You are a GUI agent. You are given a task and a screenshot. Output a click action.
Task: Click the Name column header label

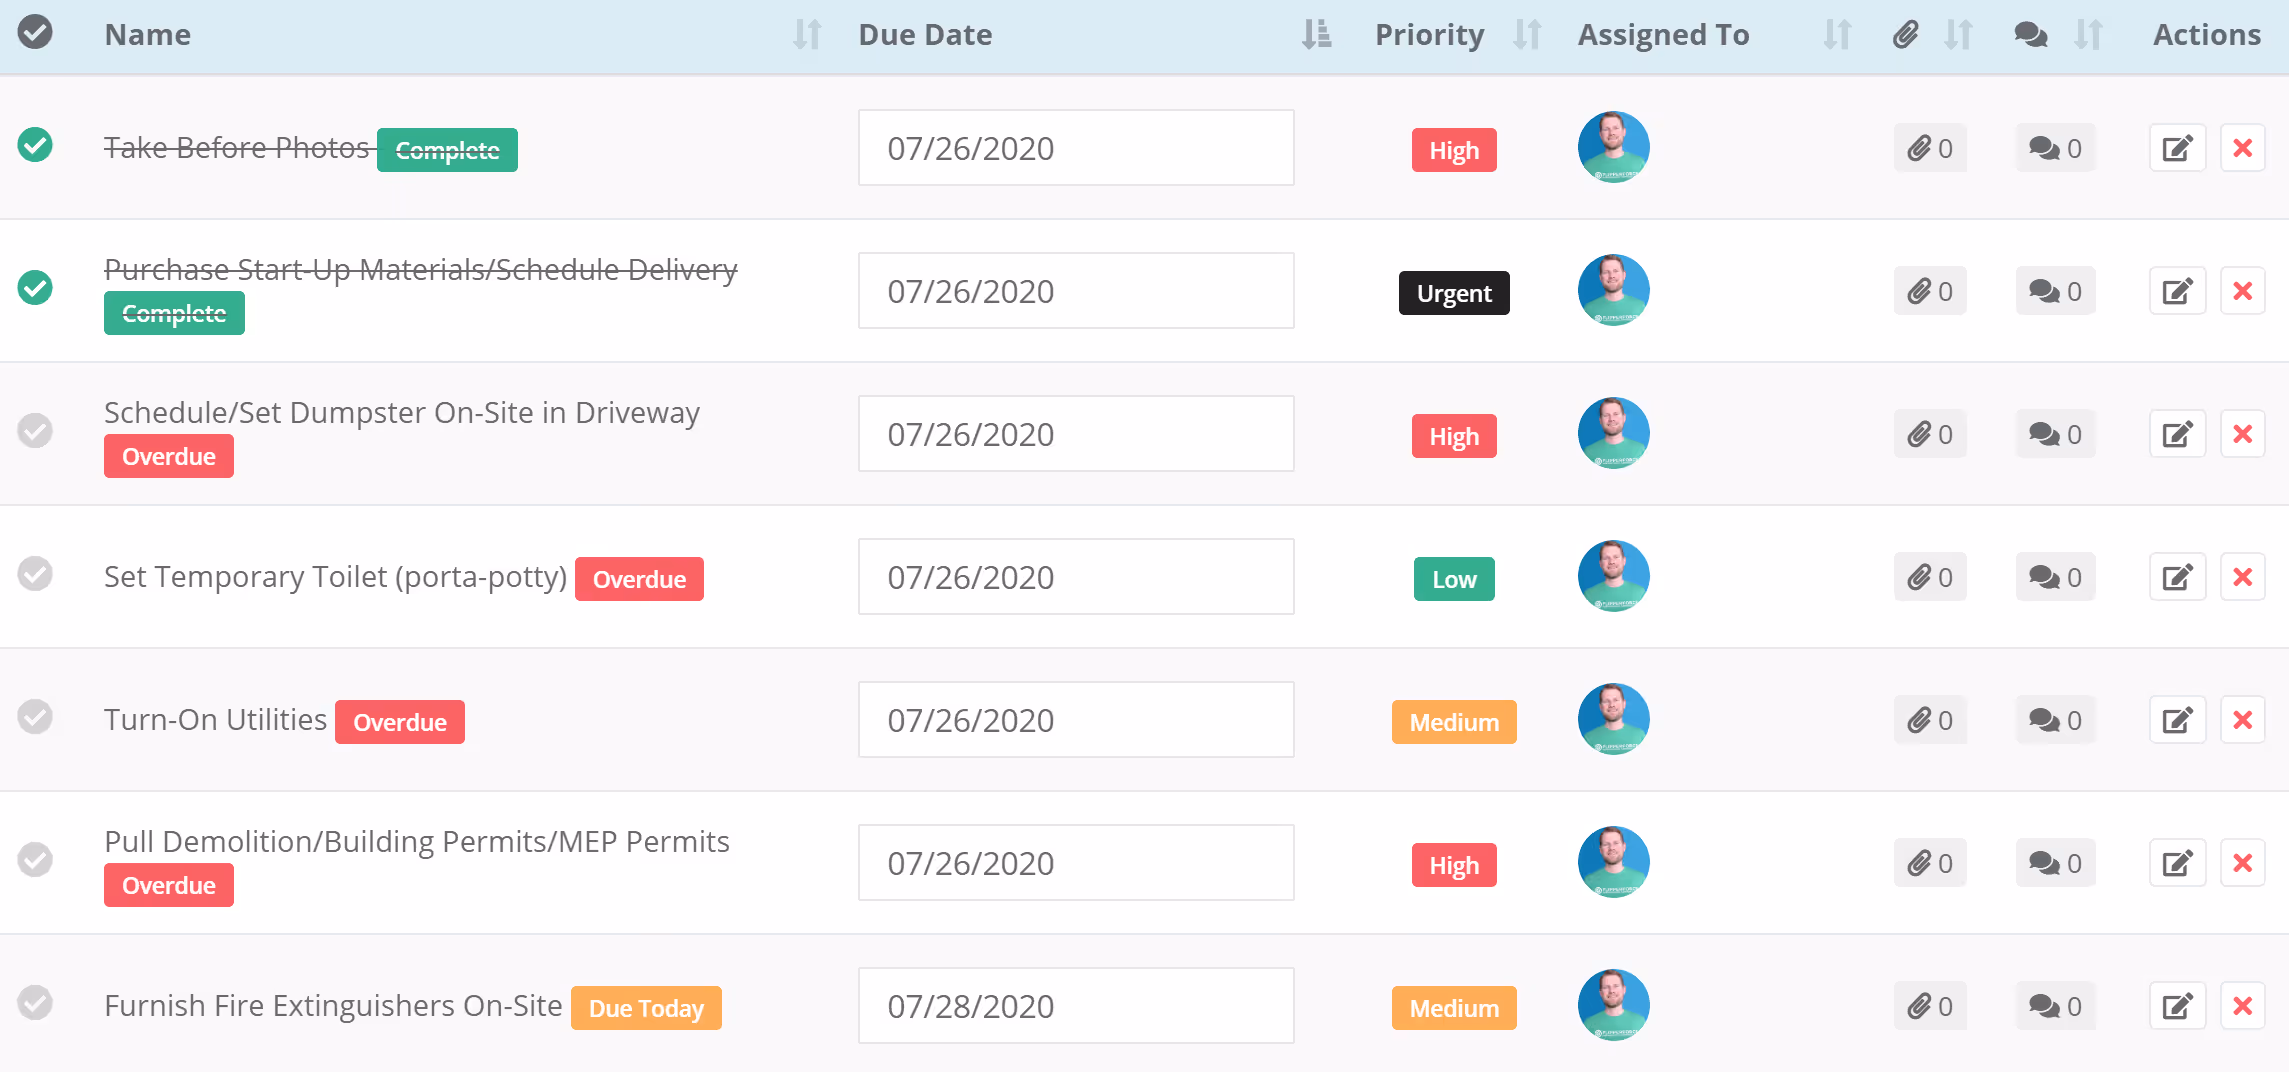tap(148, 34)
